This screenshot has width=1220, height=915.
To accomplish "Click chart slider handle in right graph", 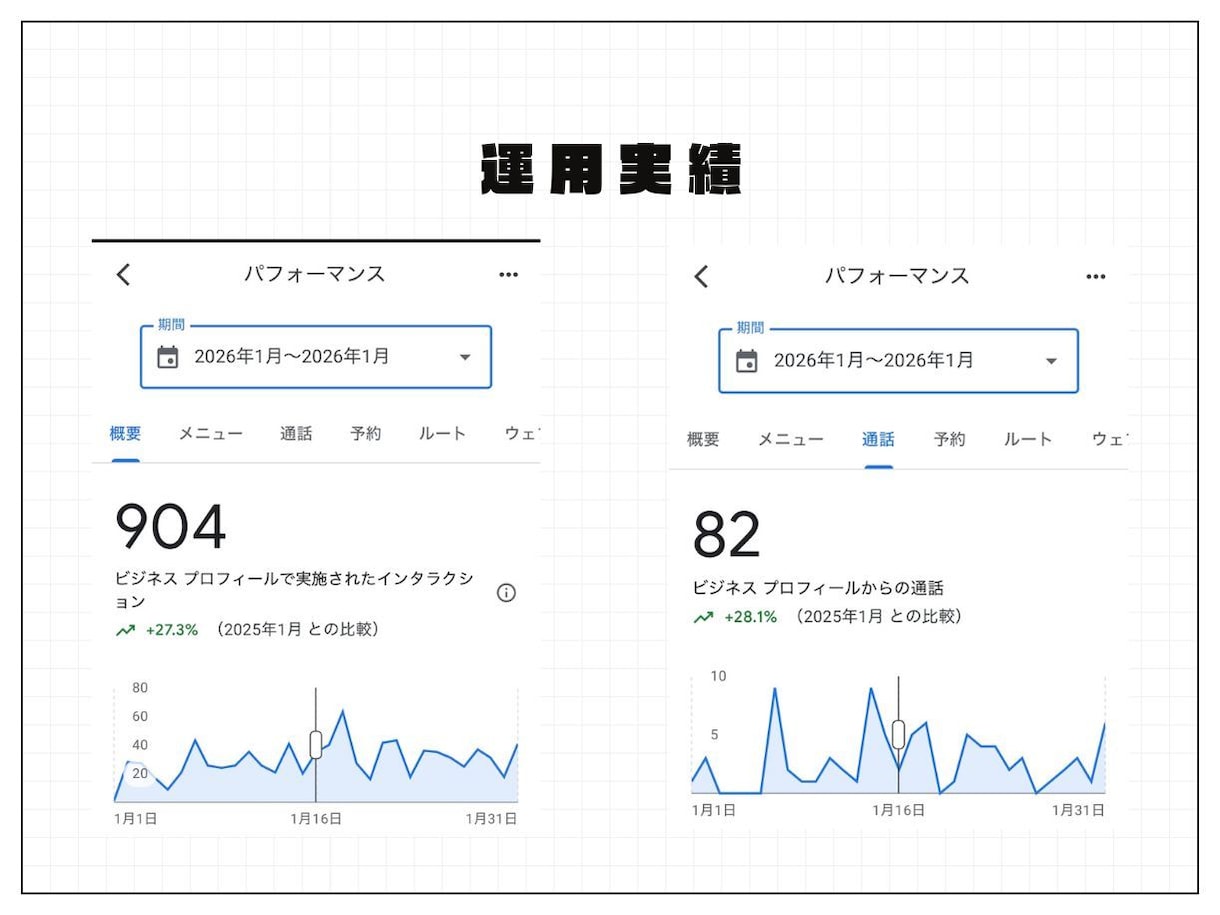I will pyautogui.click(x=898, y=734).
